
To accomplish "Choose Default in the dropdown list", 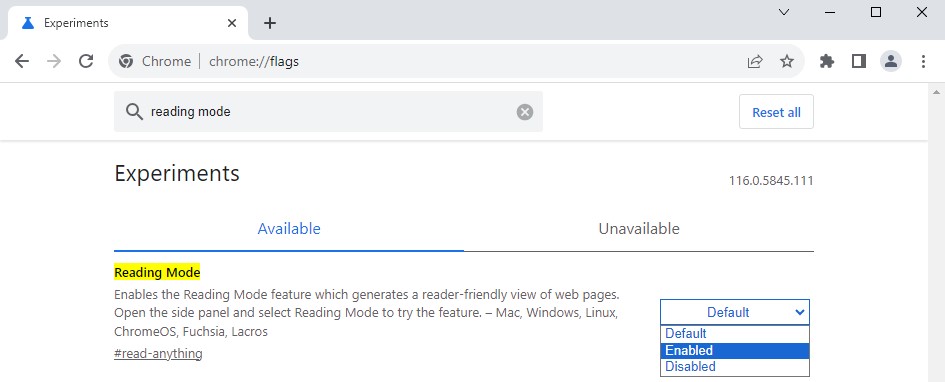I will [735, 334].
